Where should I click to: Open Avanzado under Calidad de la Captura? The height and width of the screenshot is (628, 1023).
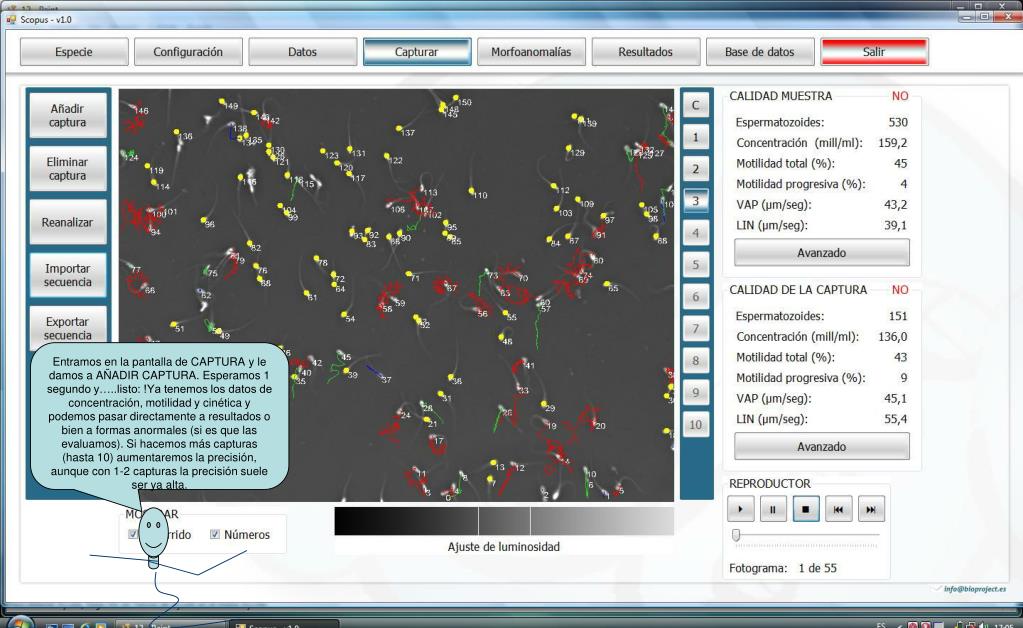[x=821, y=447]
